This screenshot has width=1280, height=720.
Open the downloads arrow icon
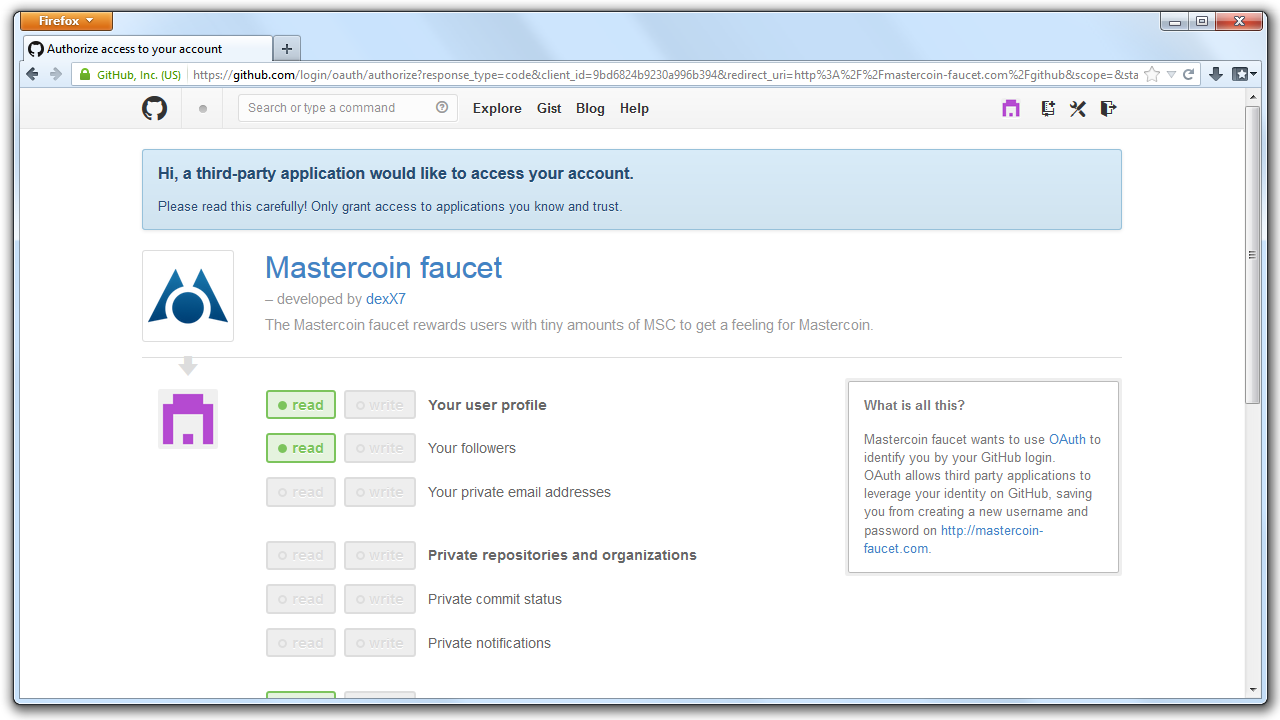coord(1216,74)
